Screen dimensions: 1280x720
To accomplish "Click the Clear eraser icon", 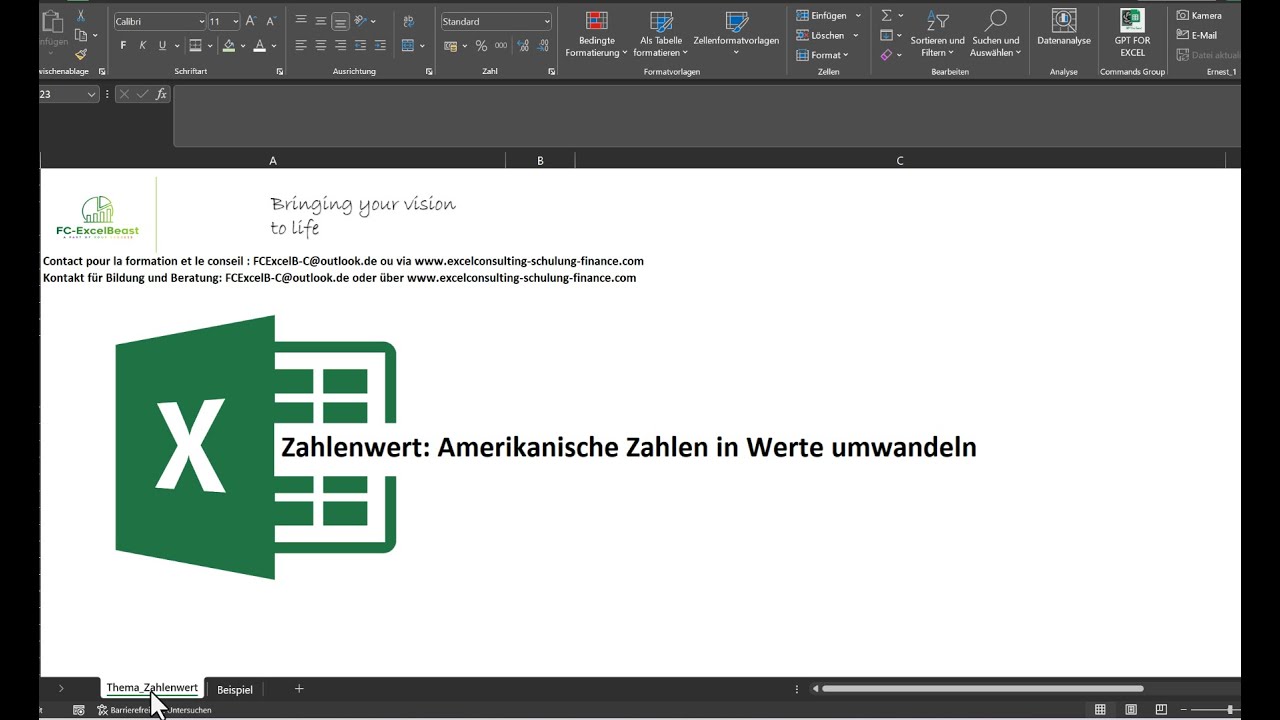I will click(886, 55).
